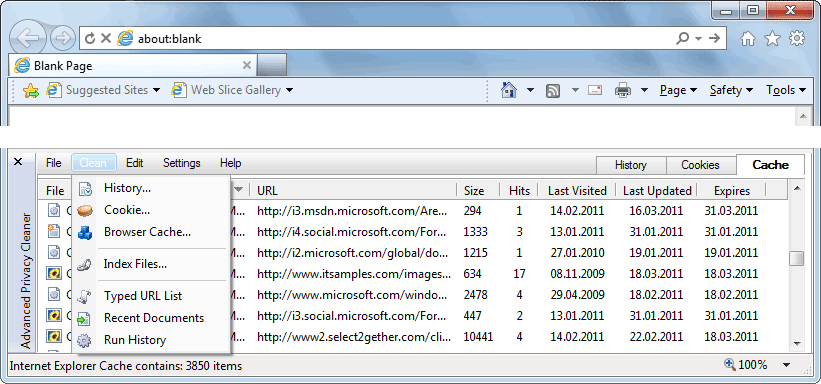The width and height of the screenshot is (821, 384).
Task: Sort by Expires column header
Action: coord(732,191)
